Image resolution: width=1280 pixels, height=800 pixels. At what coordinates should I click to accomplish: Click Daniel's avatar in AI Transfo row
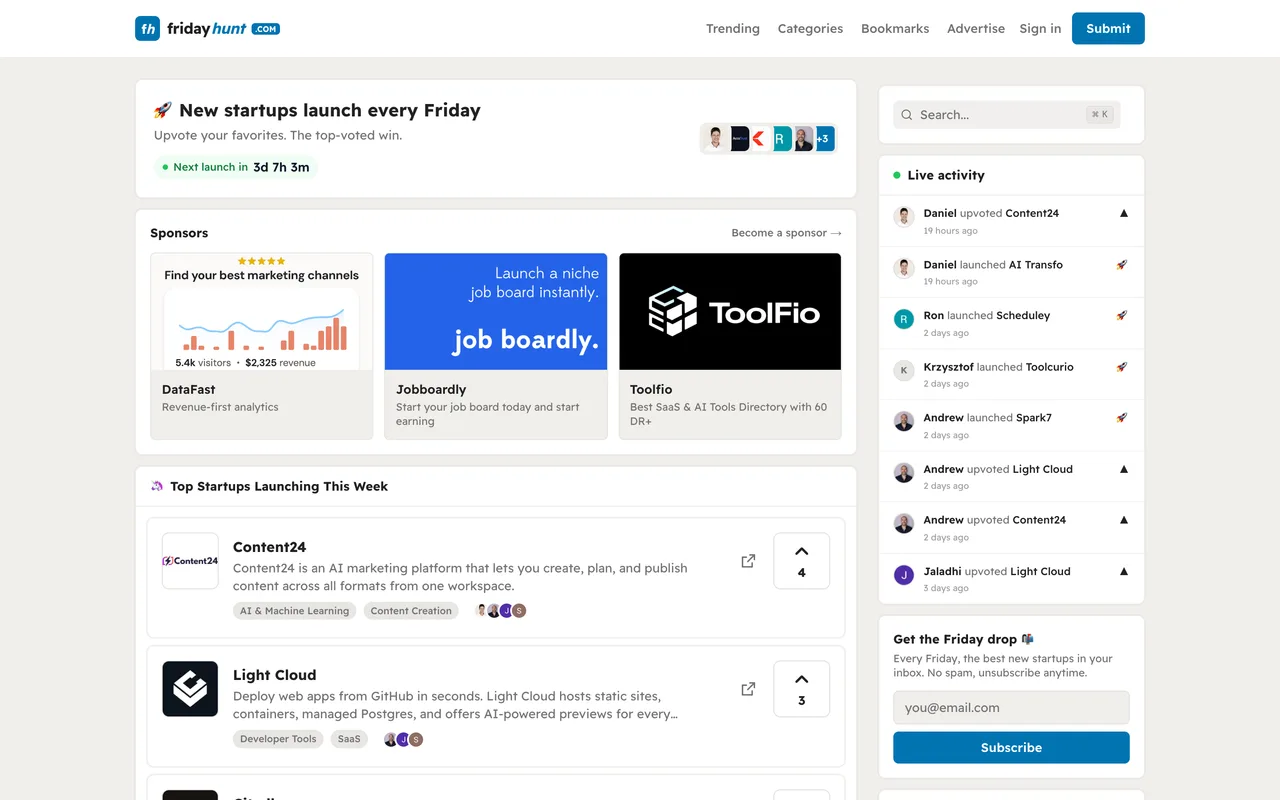[x=904, y=268]
